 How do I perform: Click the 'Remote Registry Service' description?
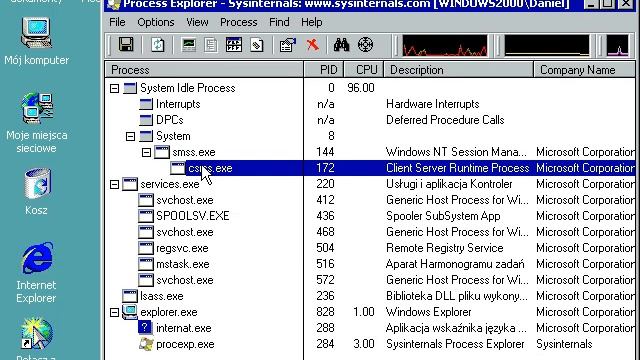point(444,248)
